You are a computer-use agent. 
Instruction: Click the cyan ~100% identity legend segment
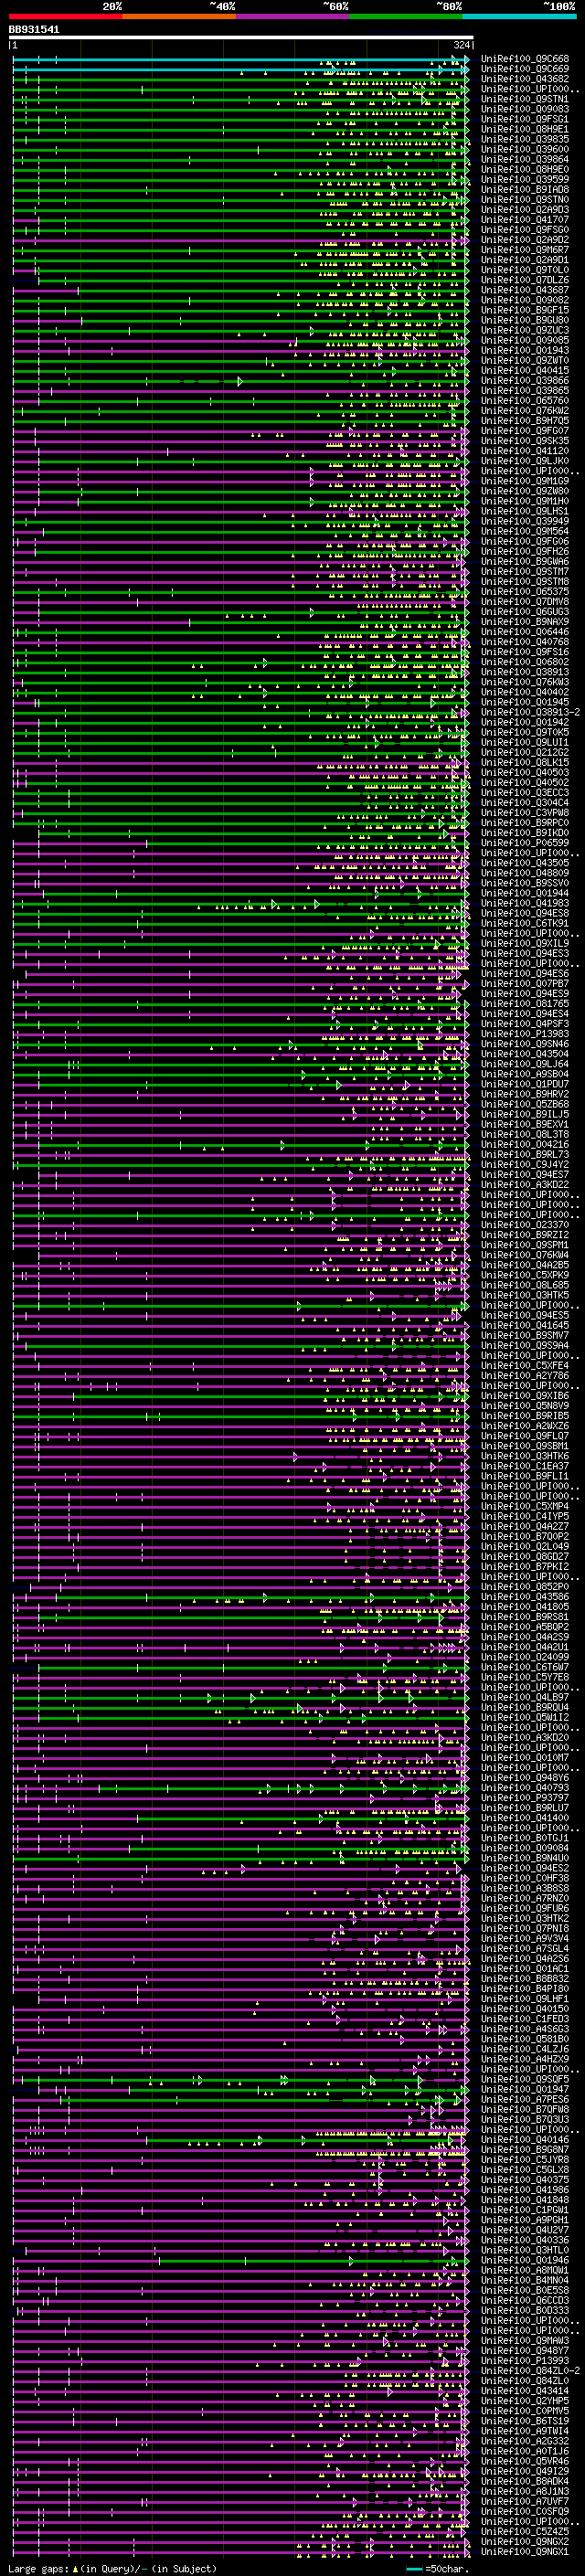519,16
